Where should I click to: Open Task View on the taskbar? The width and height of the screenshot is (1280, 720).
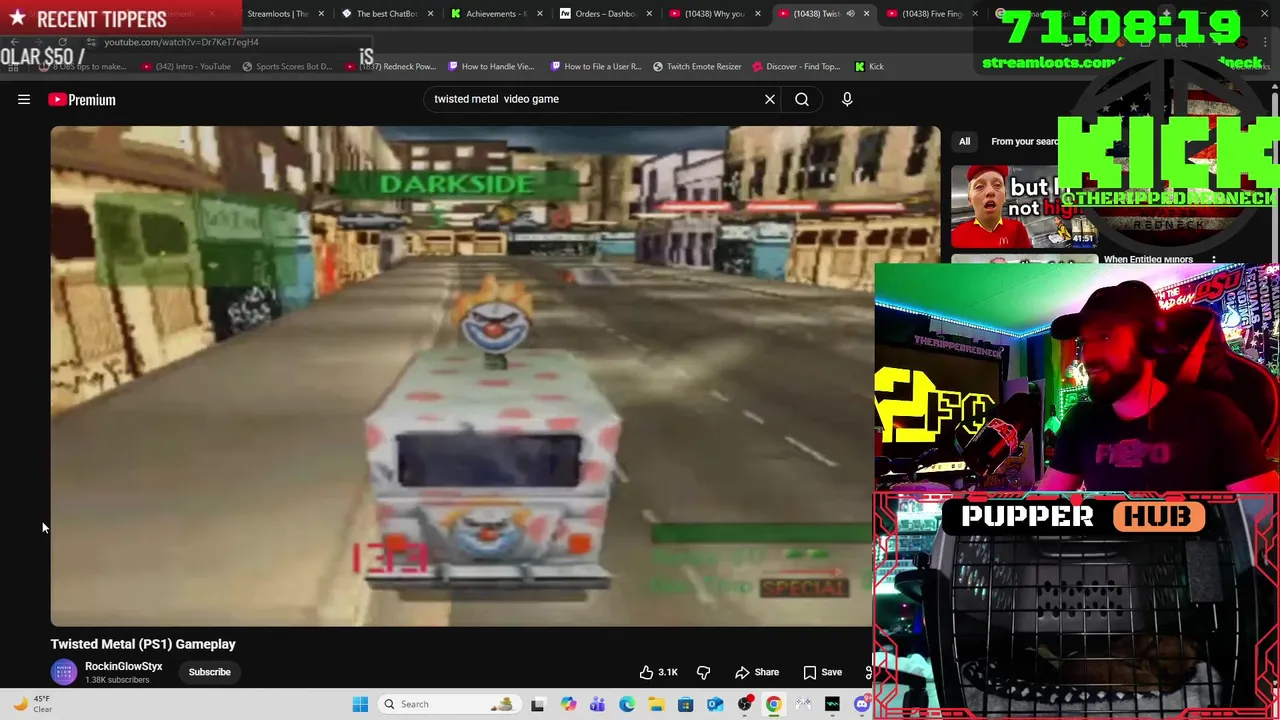pyautogui.click(x=537, y=704)
